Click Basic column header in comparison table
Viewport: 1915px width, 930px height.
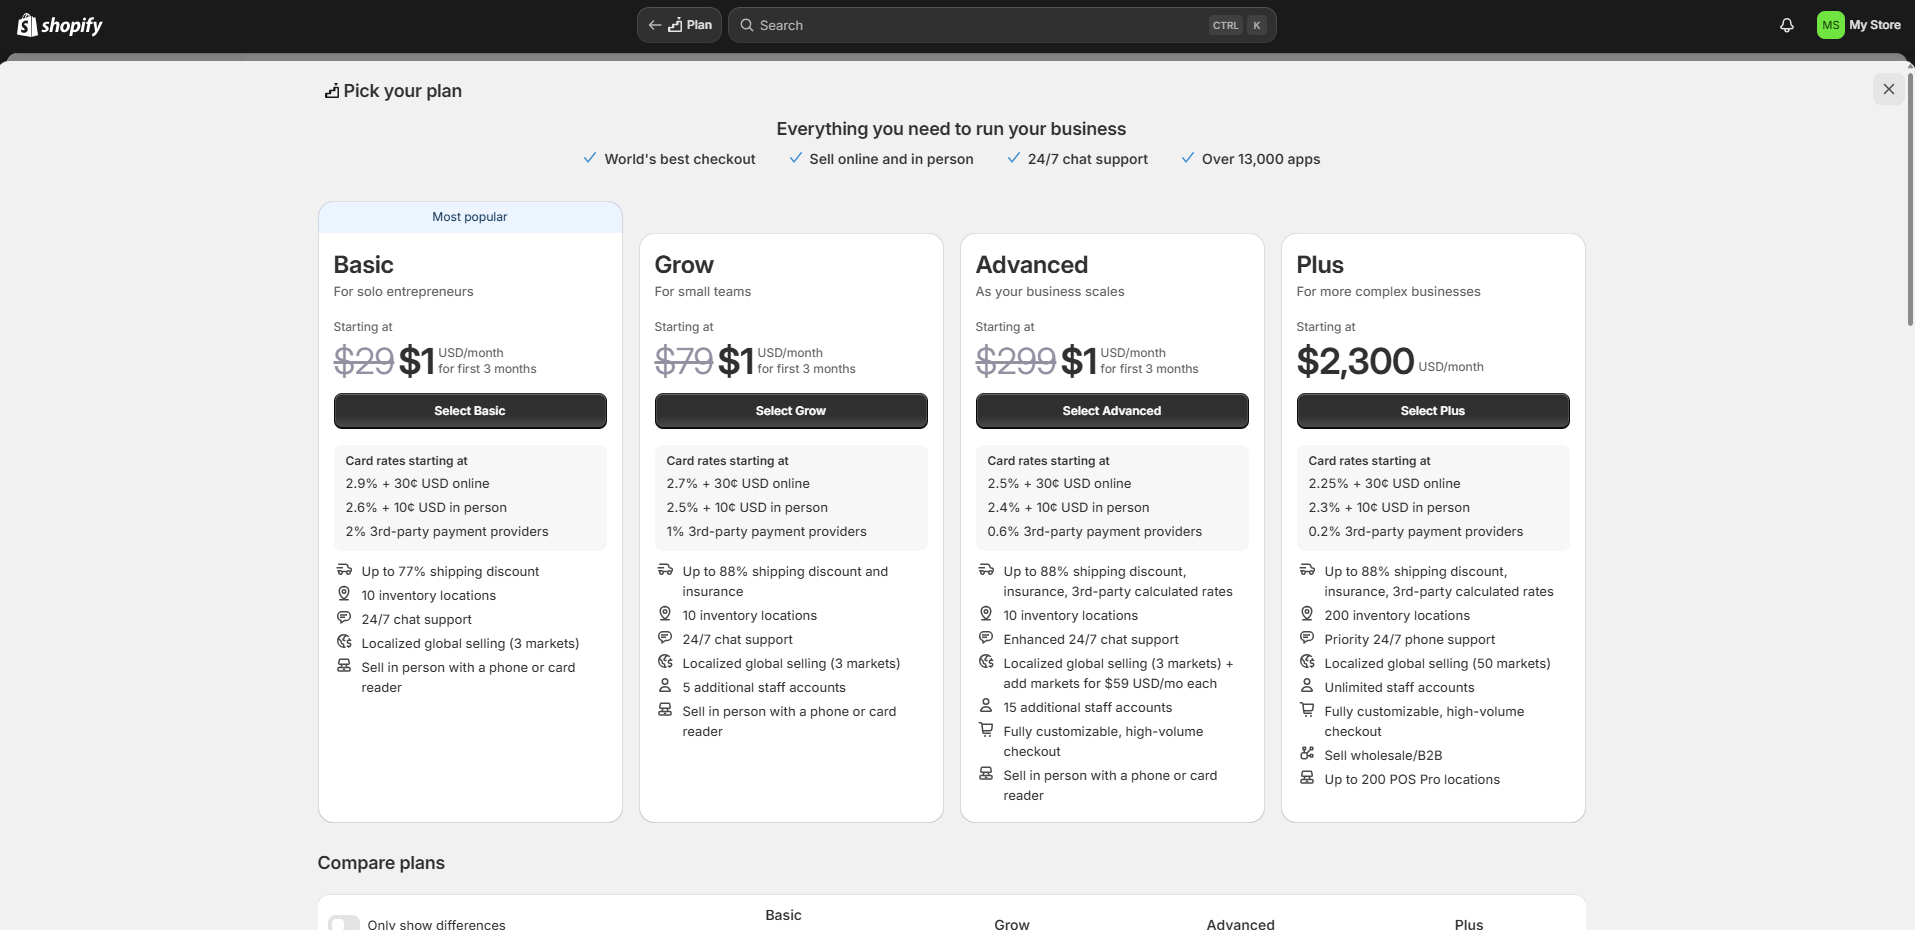click(x=784, y=915)
